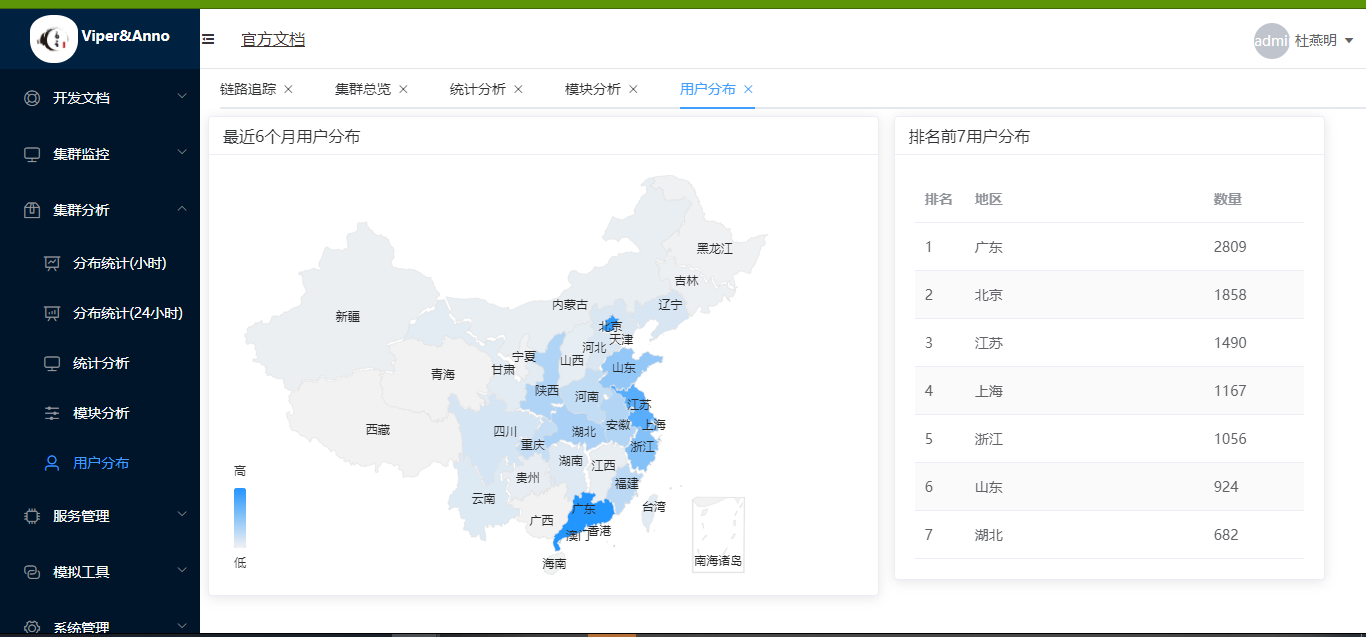Switch to the 集群总览 tab

(363, 89)
